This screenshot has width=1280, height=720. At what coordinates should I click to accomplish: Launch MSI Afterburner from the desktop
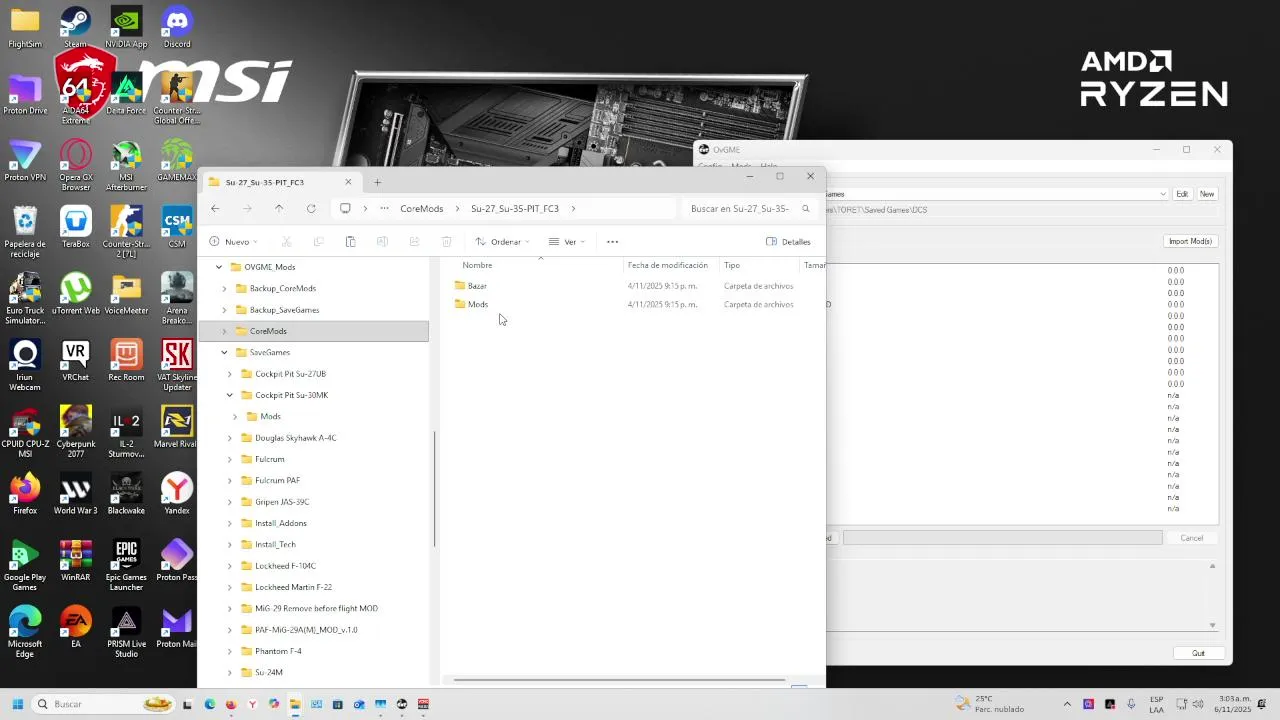126,165
